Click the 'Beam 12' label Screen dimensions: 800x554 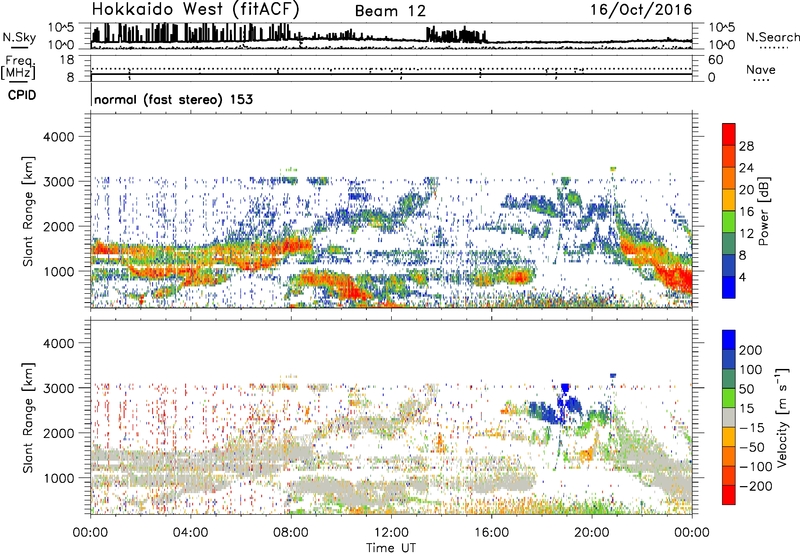click(390, 11)
